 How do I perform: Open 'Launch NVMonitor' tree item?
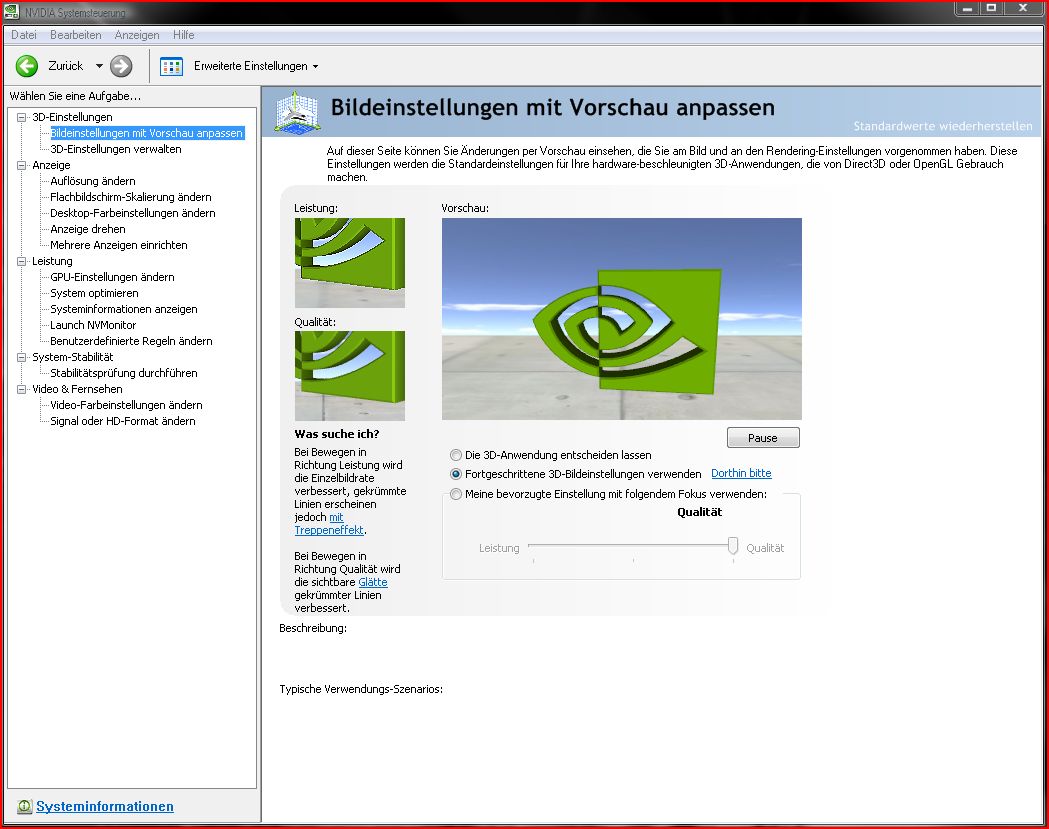click(93, 325)
